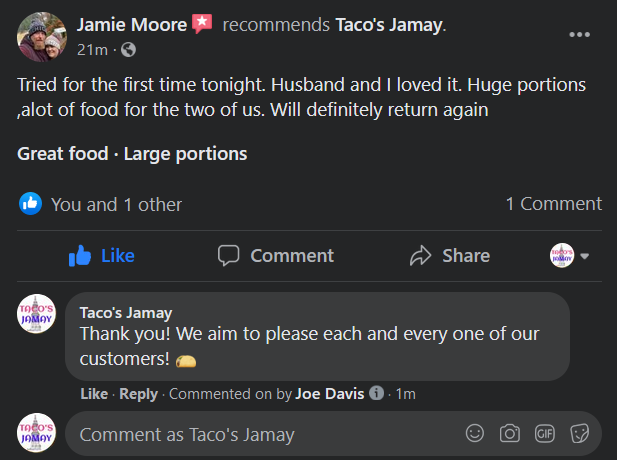Click Jamie Moore's profile picture thumbnail

41,35
